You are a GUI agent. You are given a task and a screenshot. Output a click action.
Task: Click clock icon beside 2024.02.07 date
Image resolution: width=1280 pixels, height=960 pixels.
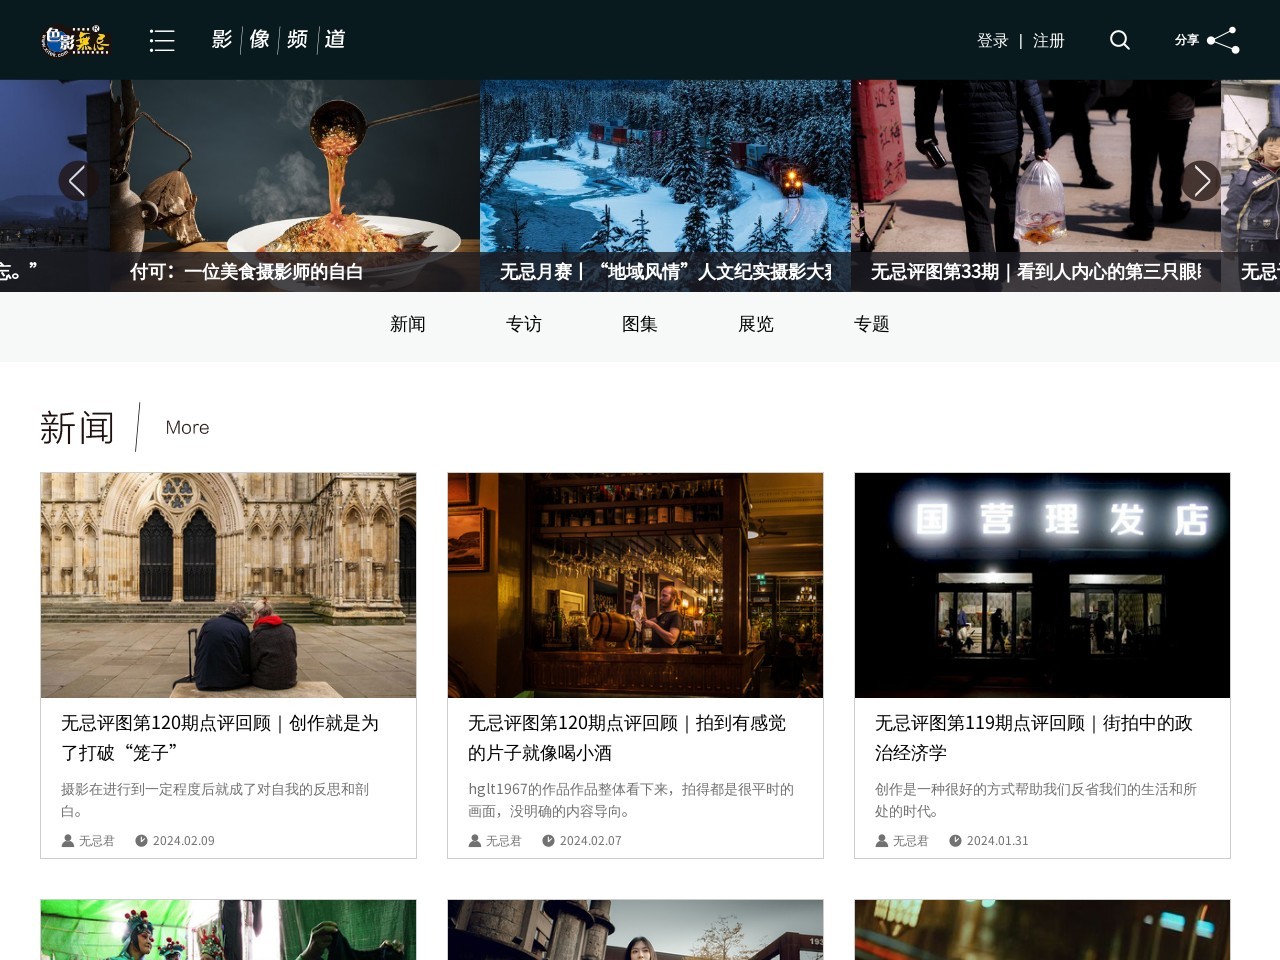pos(548,841)
